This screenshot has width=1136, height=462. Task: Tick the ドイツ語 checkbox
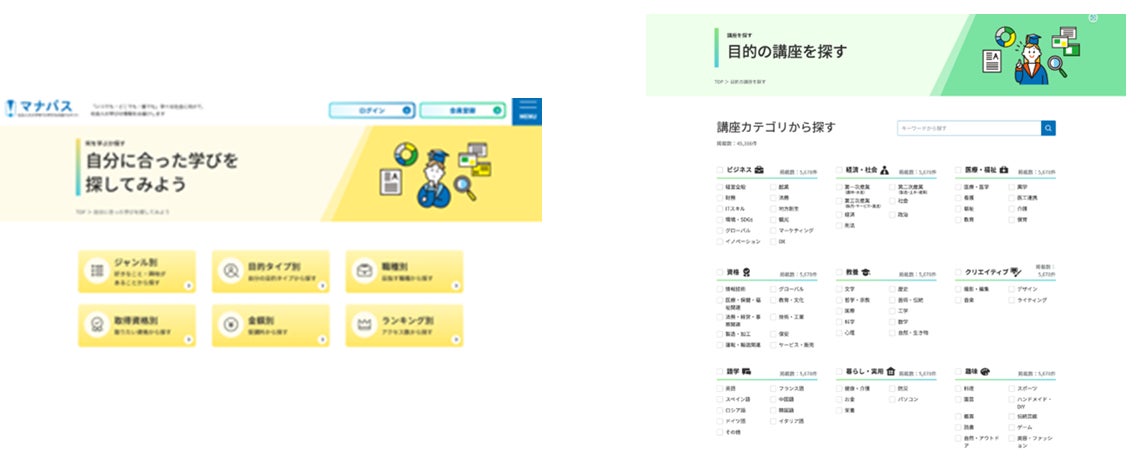(x=719, y=421)
